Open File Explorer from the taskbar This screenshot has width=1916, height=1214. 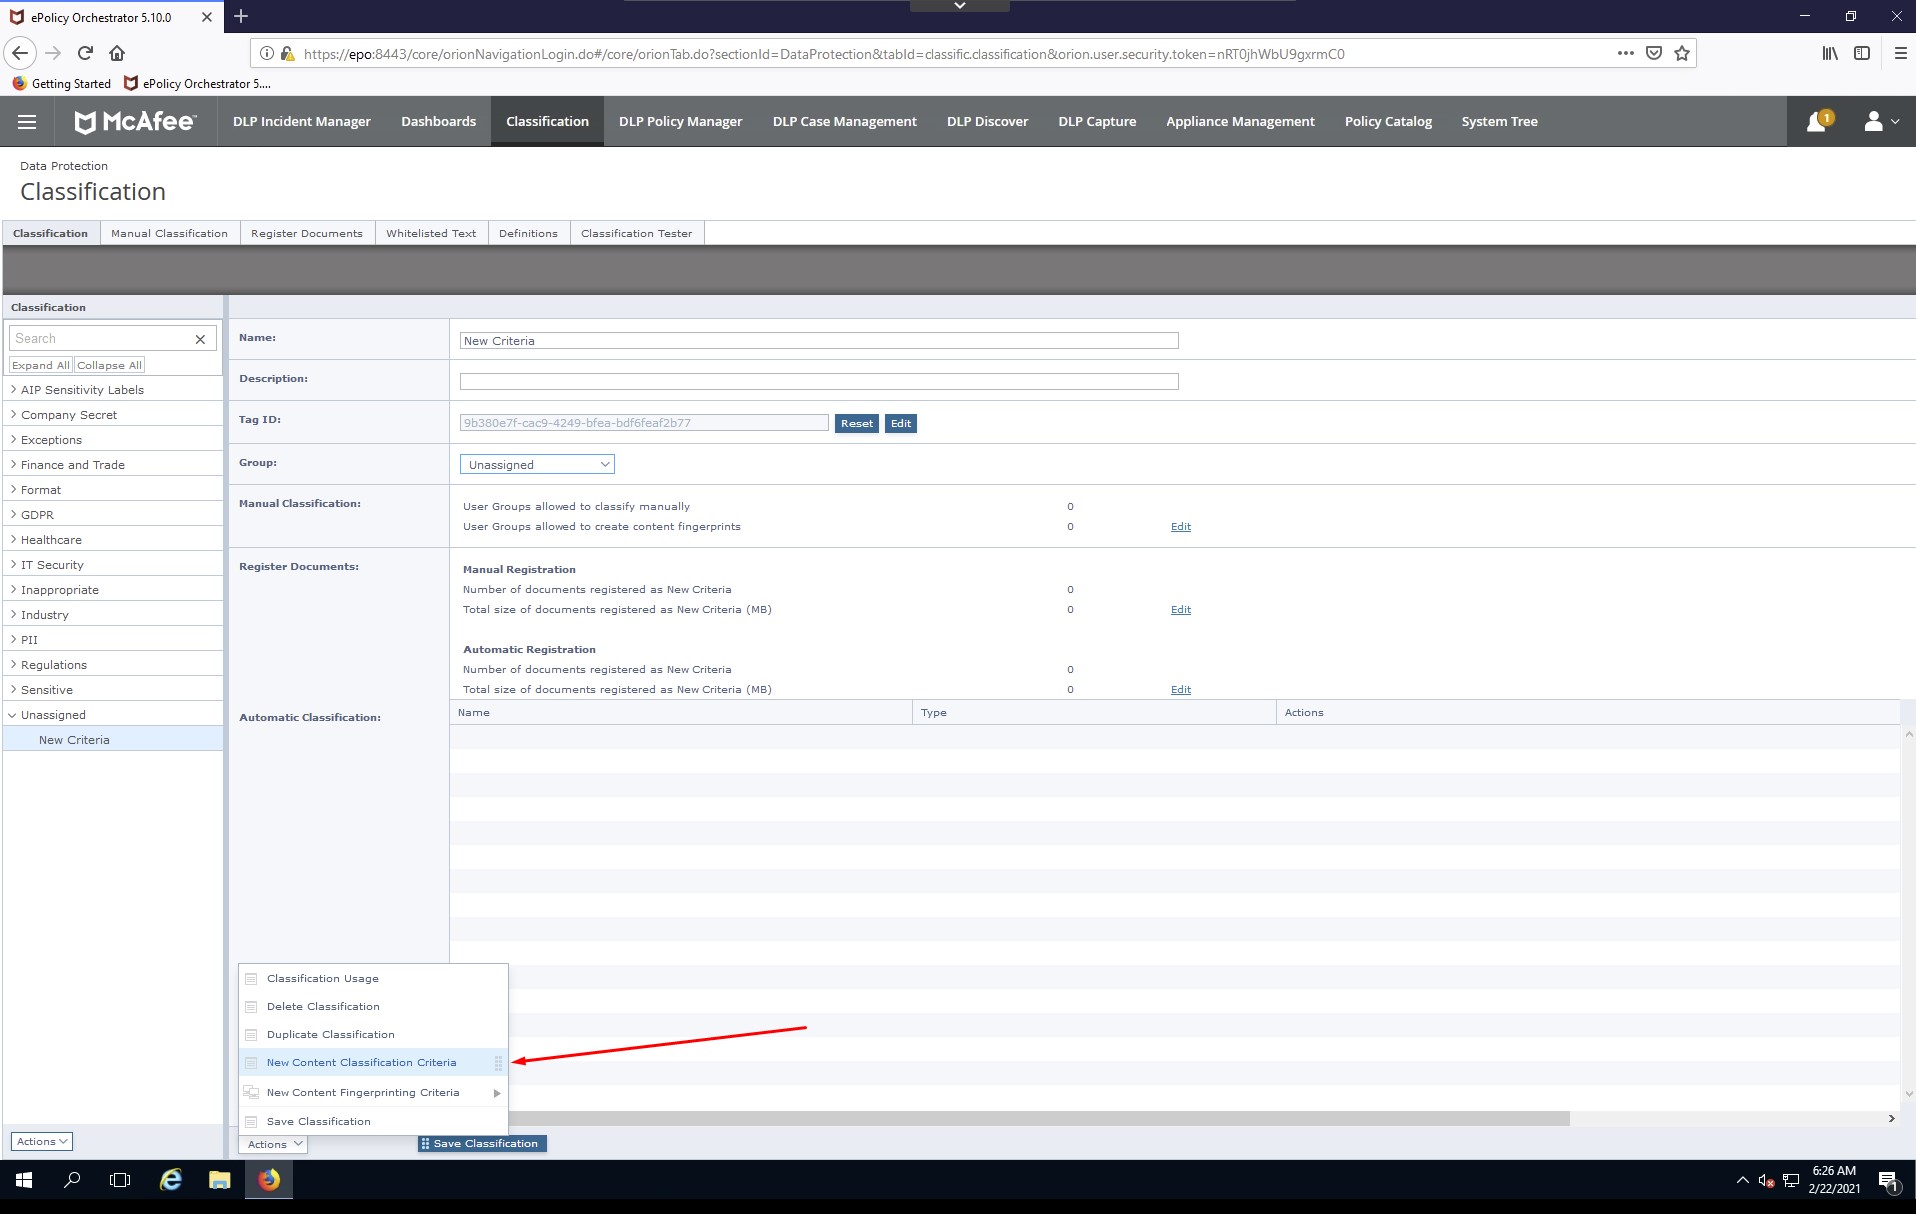[x=220, y=1180]
